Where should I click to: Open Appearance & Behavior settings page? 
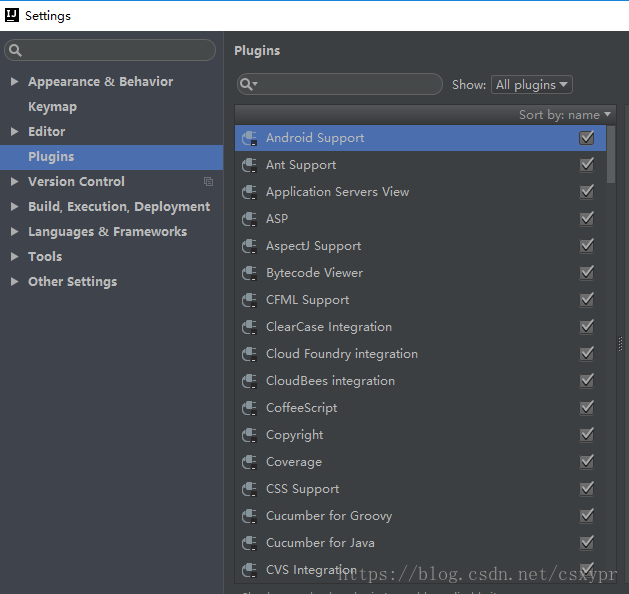click(x=101, y=82)
